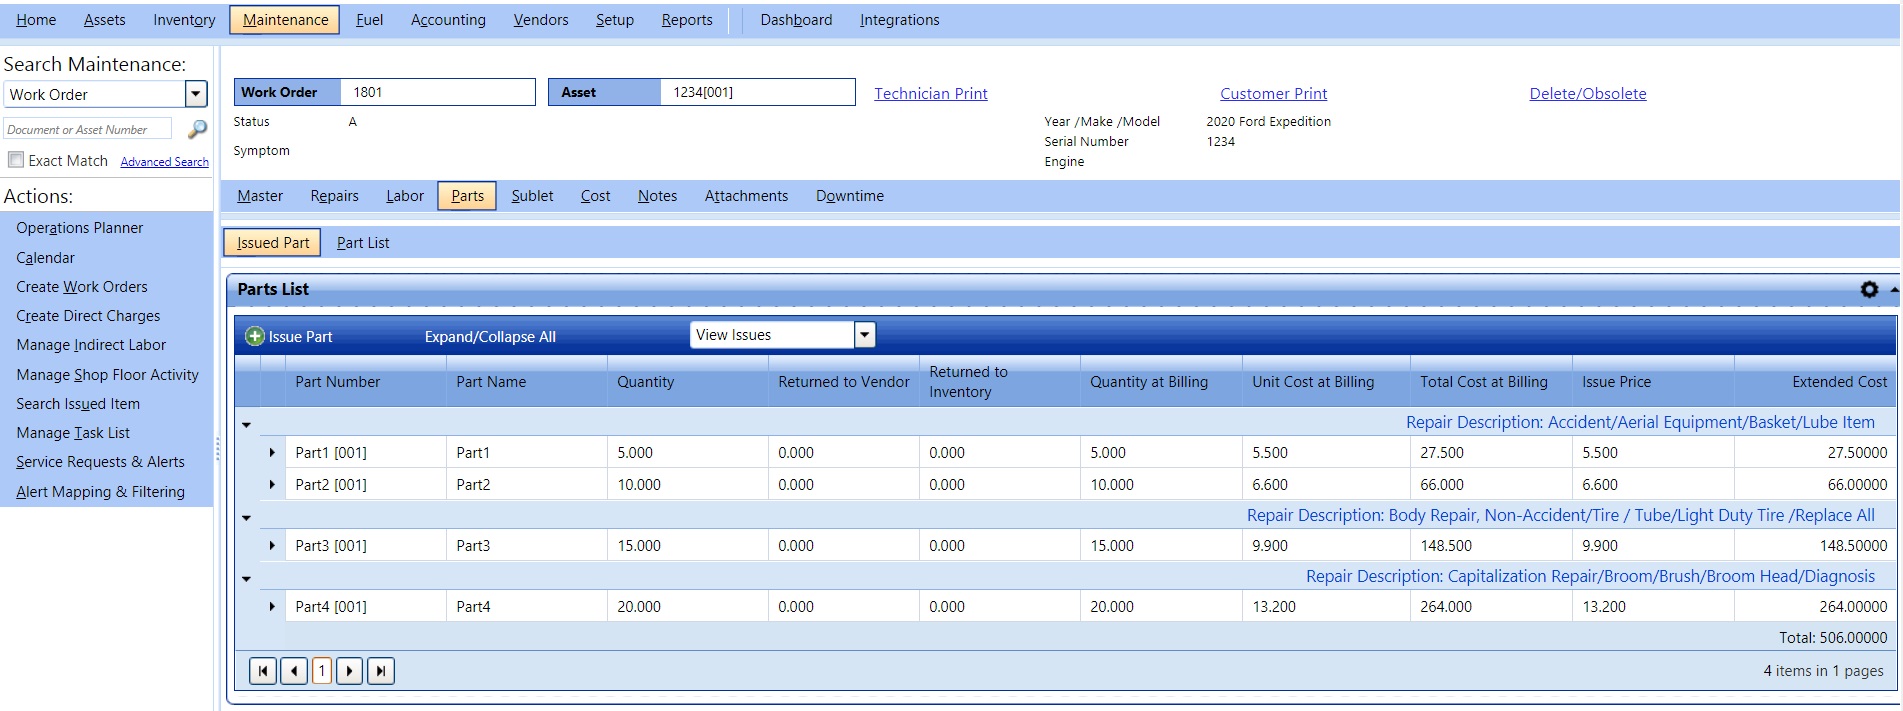Viewport: 1903px width, 711px height.
Task: Jump to last page of parts list
Action: 381,670
